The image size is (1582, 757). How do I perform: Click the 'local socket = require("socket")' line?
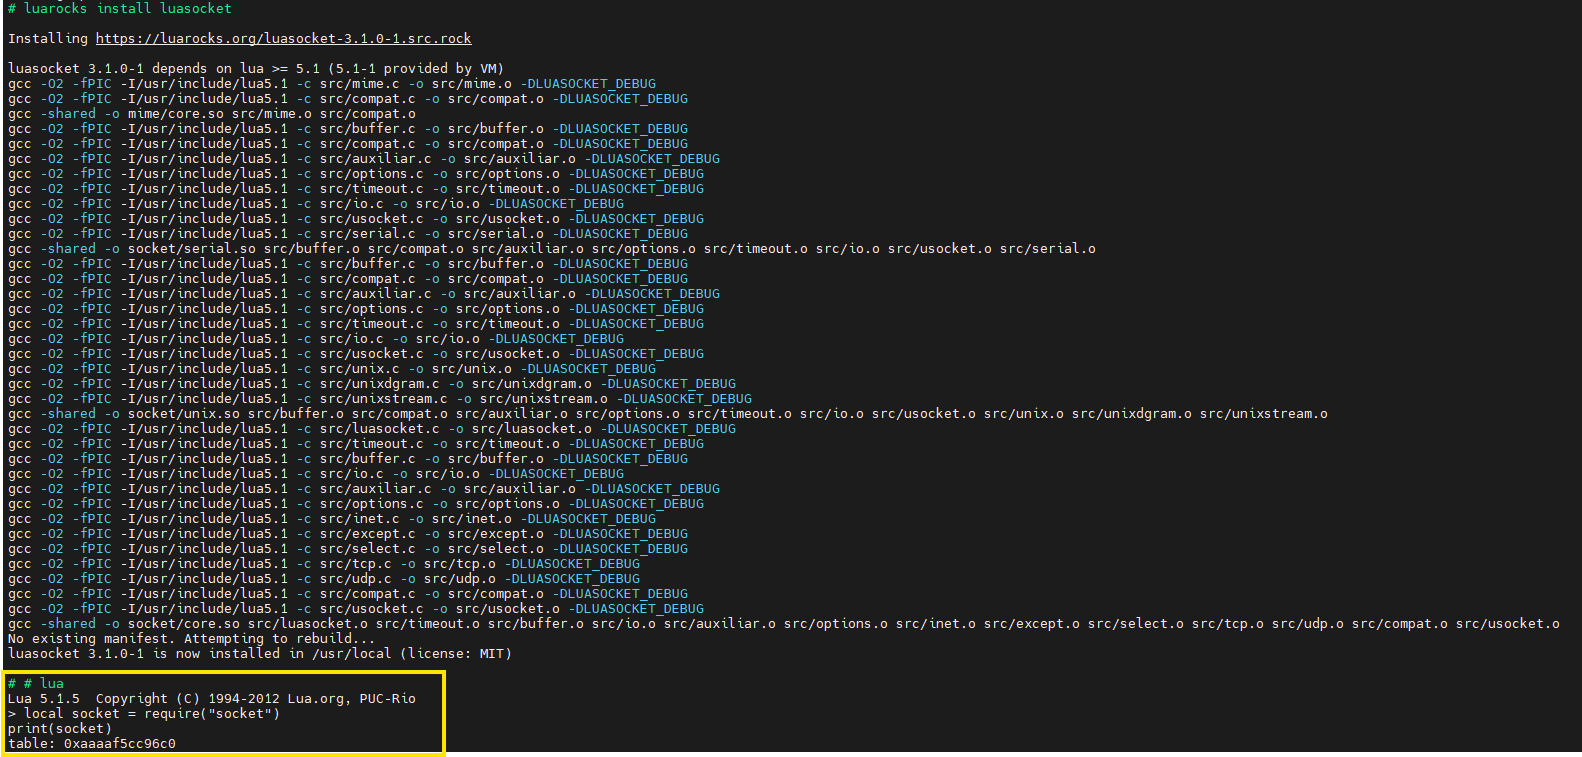144,714
